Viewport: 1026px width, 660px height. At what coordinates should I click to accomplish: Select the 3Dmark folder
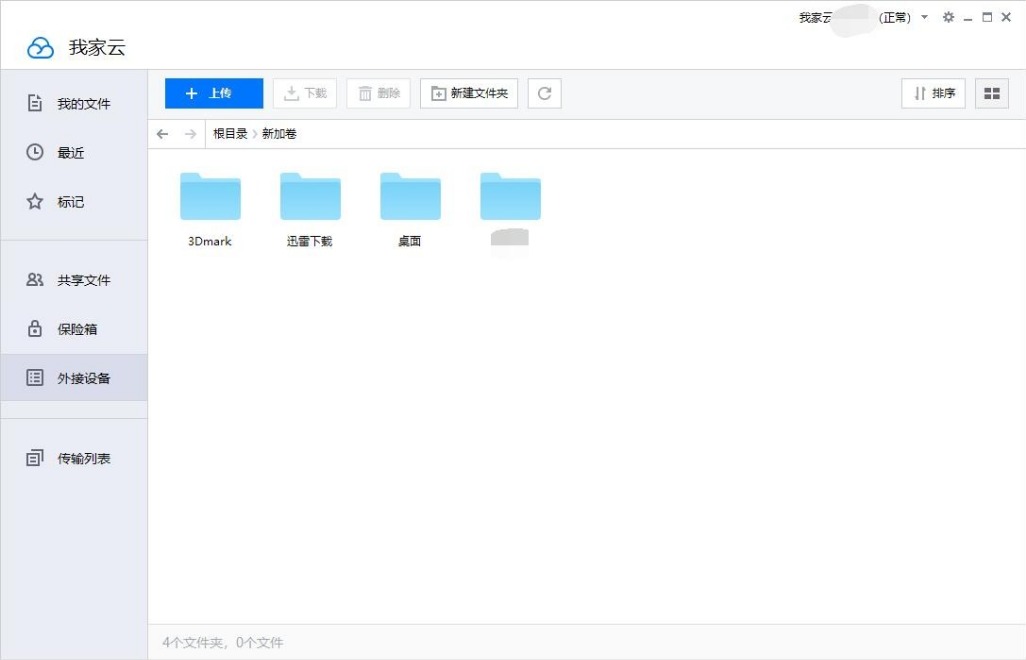[209, 196]
